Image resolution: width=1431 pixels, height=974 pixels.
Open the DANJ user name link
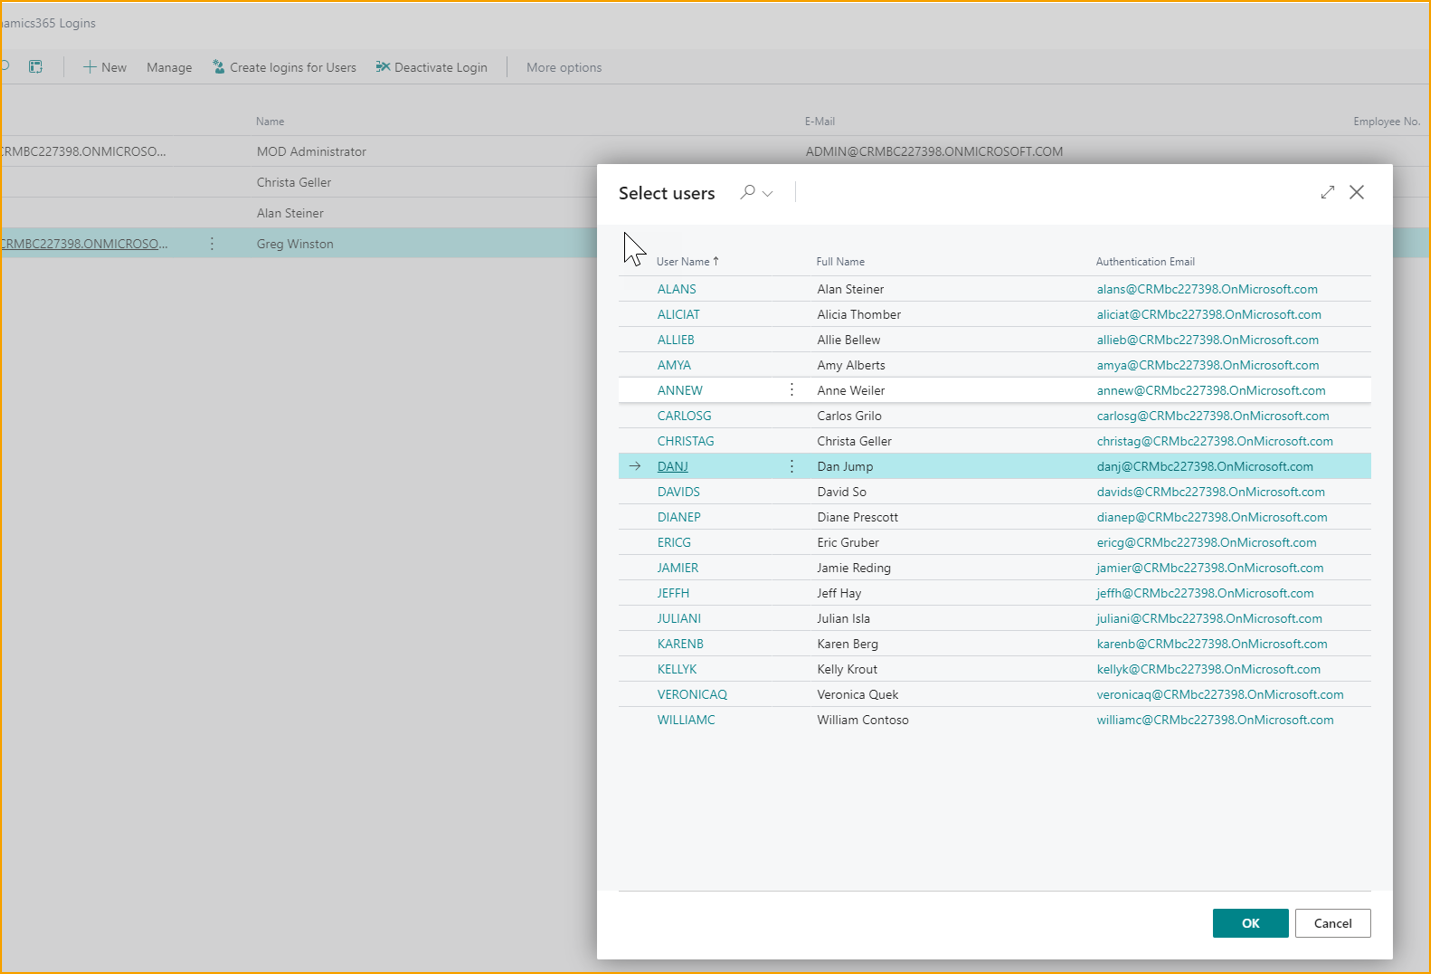pyautogui.click(x=672, y=466)
